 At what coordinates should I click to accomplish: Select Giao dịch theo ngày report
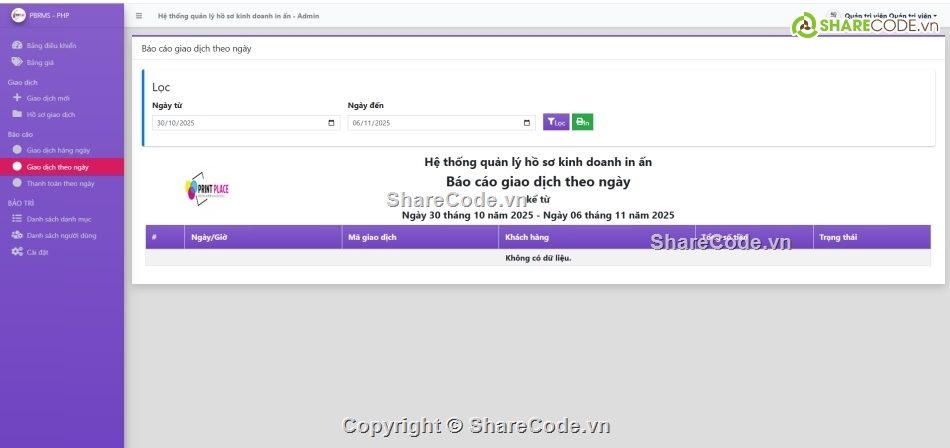pyautogui.click(x=62, y=167)
